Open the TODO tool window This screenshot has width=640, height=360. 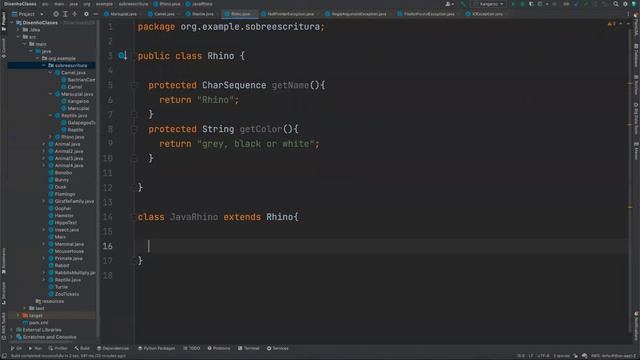[x=191, y=348]
